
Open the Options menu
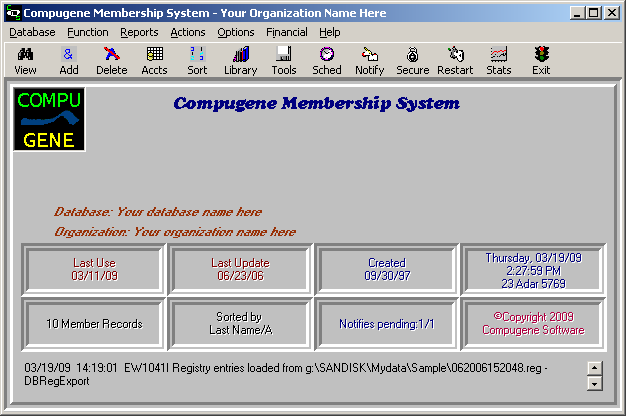pyautogui.click(x=236, y=32)
